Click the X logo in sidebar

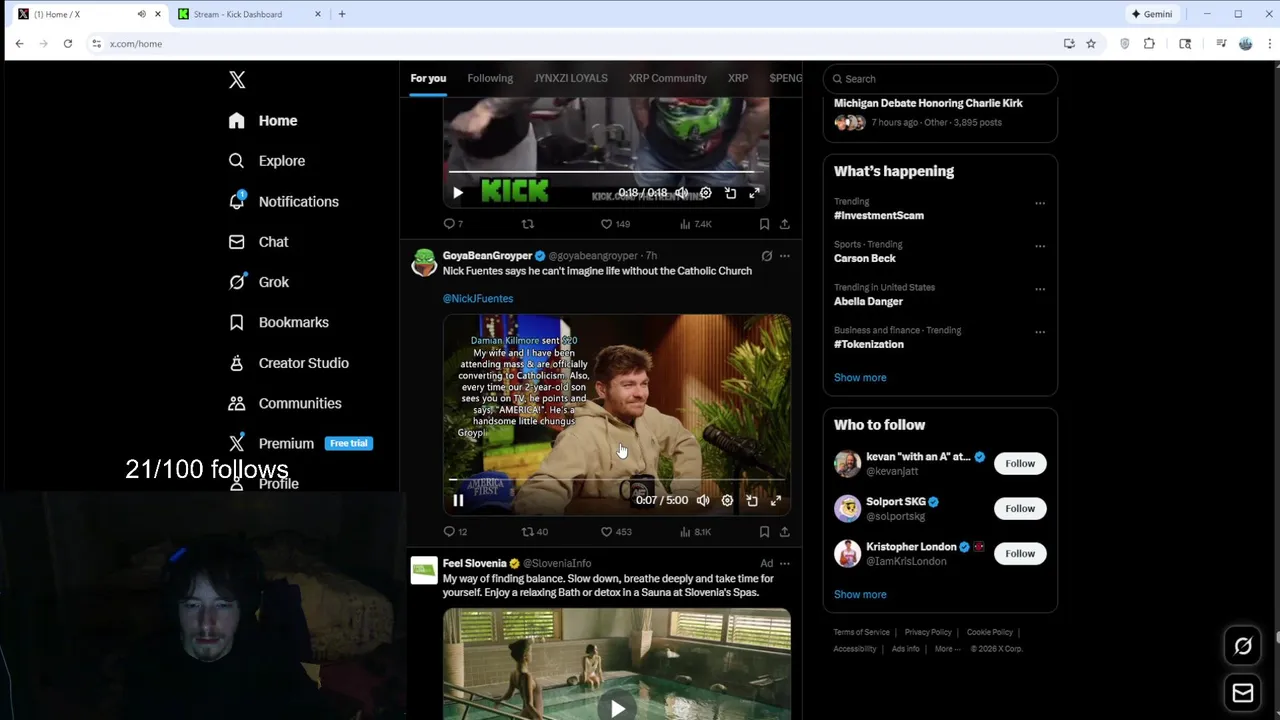coord(237,80)
